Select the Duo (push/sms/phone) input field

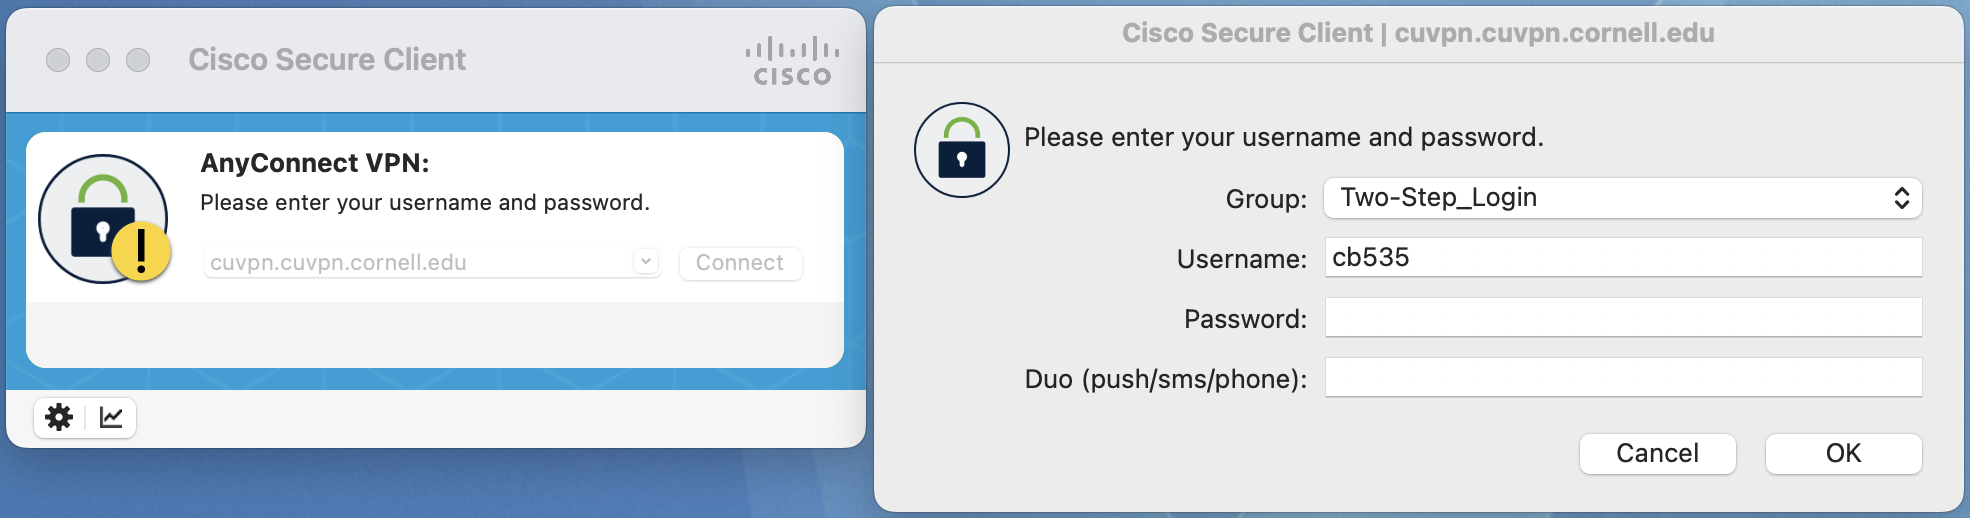pyautogui.click(x=1622, y=378)
